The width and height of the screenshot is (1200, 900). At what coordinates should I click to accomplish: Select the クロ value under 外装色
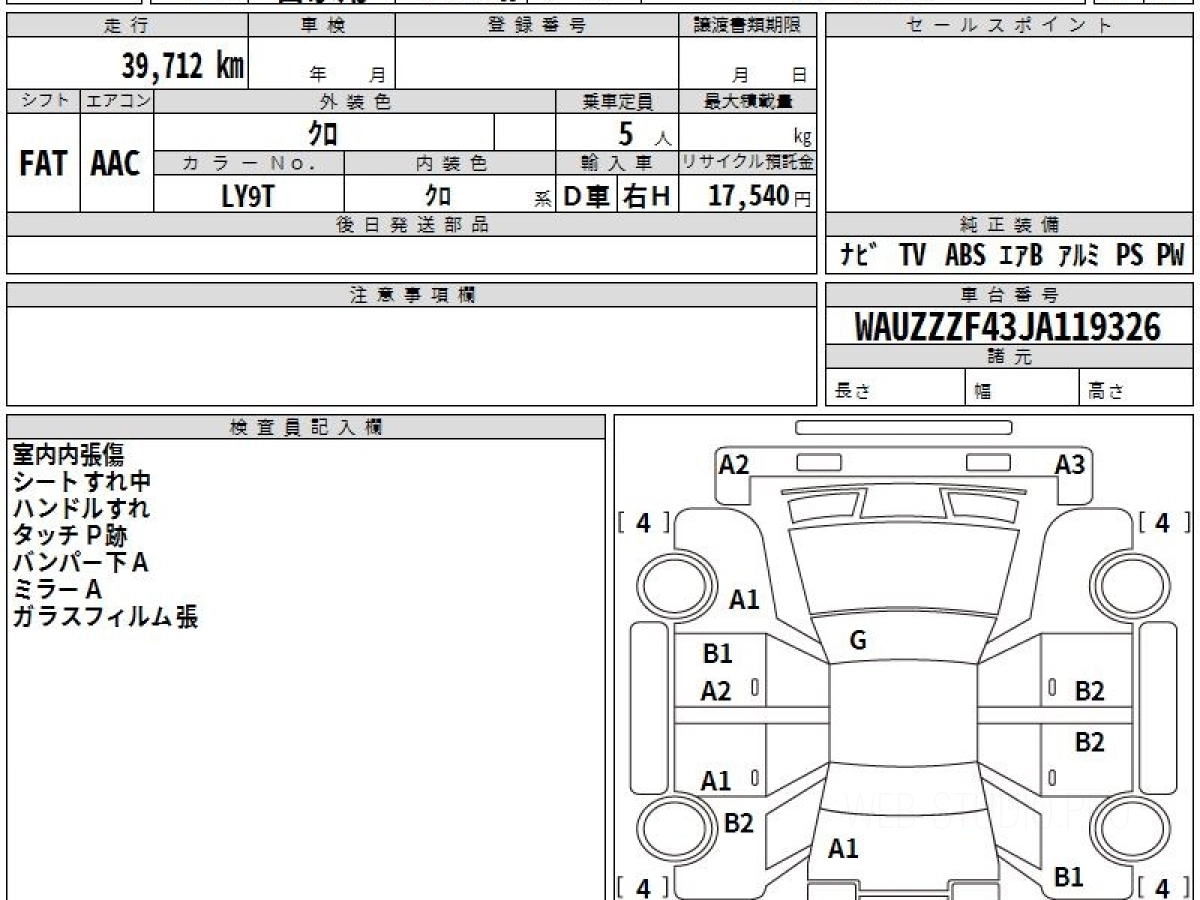coord(324,133)
